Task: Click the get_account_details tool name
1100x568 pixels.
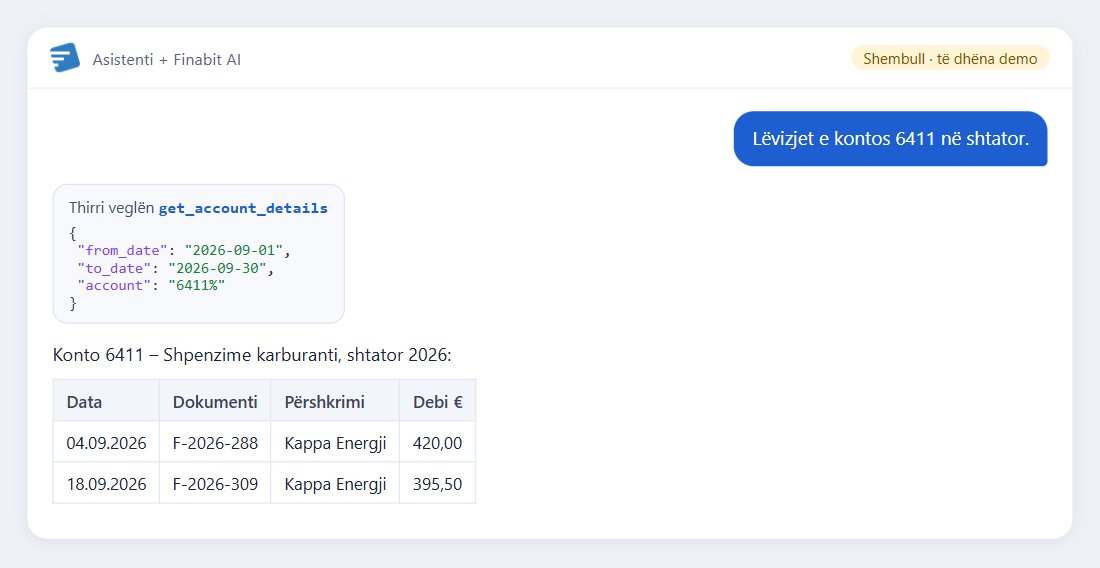Action: [243, 208]
